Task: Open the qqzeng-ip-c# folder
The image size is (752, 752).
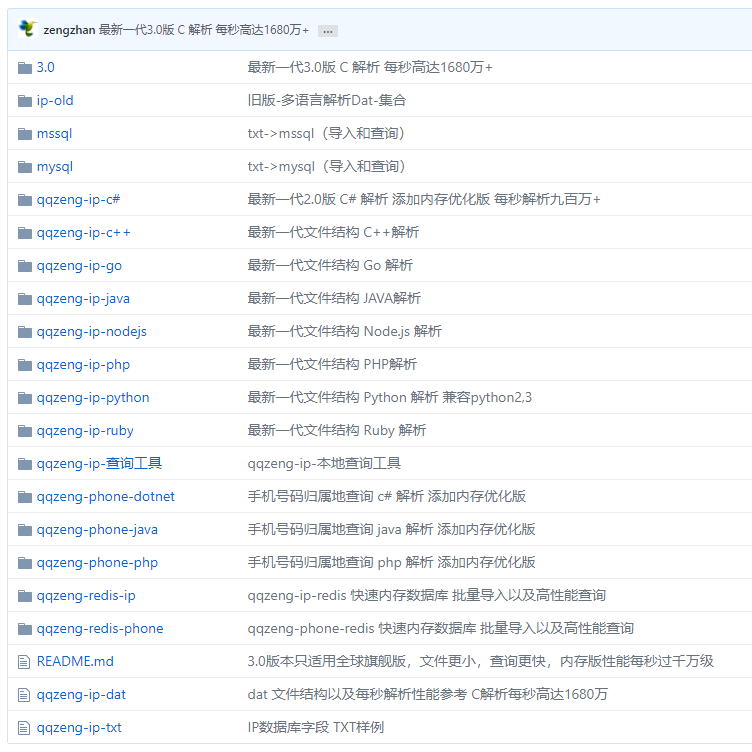Action: [79, 200]
